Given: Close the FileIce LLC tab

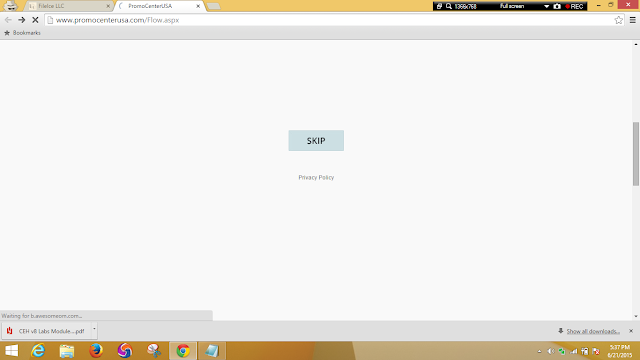Looking at the screenshot, I should pyautogui.click(x=108, y=6).
